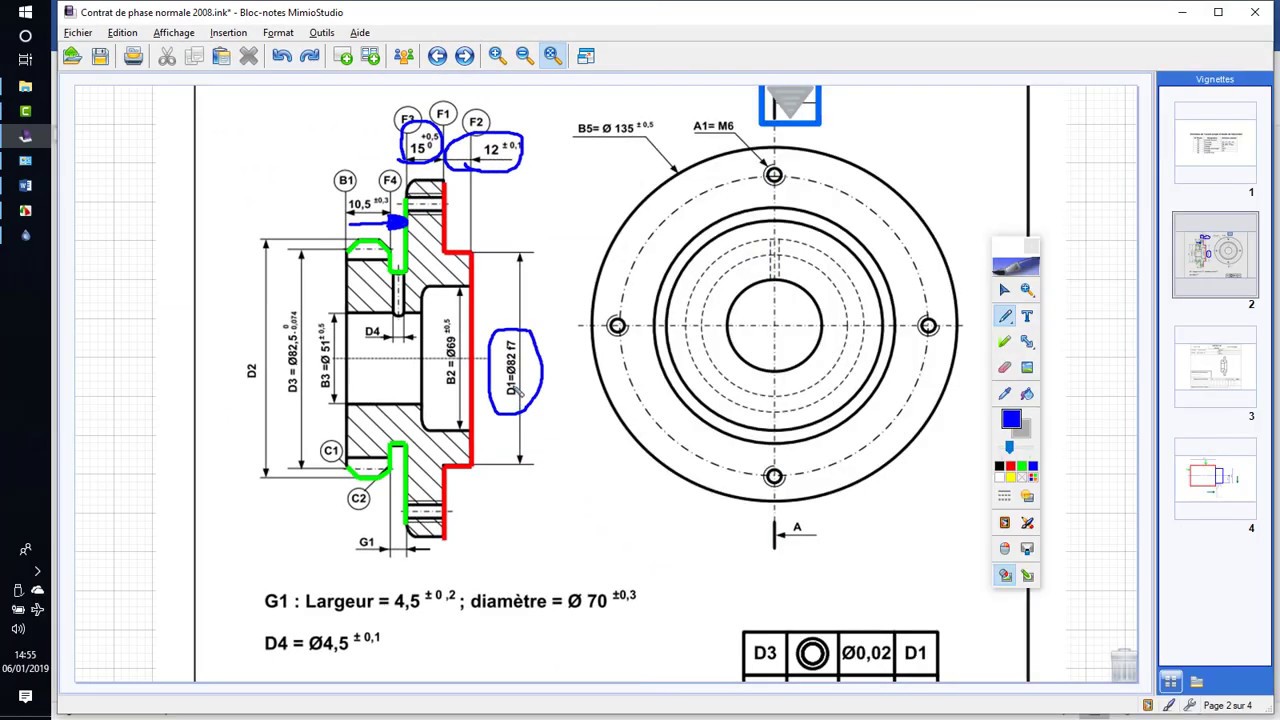Click the Copy toolbar icon

(x=194, y=56)
